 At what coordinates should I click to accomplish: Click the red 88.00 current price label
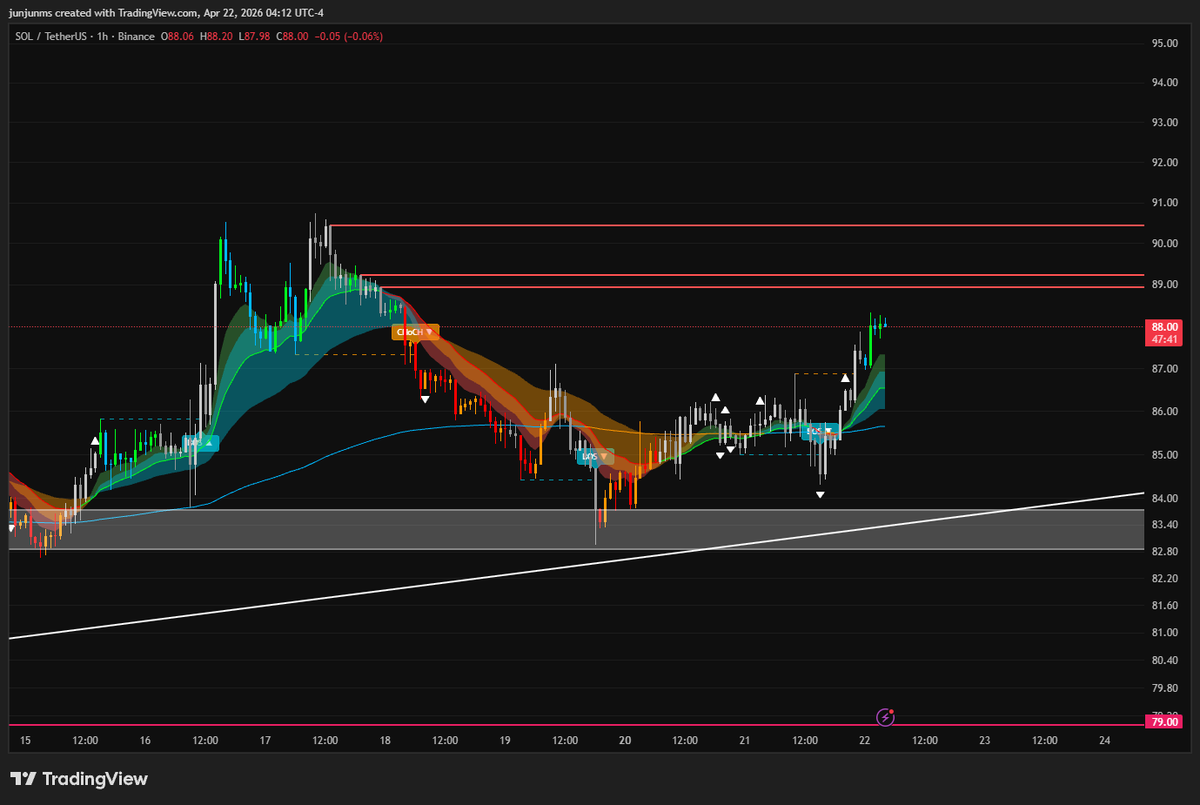1165,327
